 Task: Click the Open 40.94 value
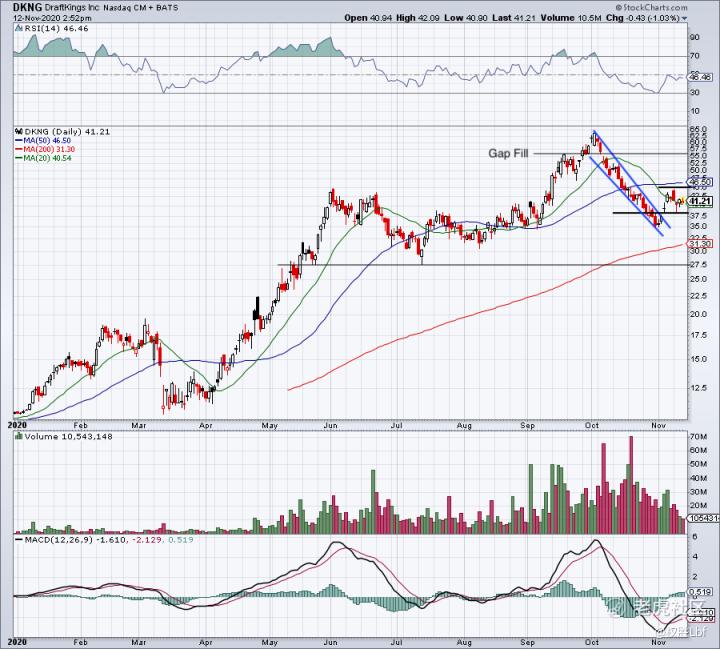click(368, 18)
